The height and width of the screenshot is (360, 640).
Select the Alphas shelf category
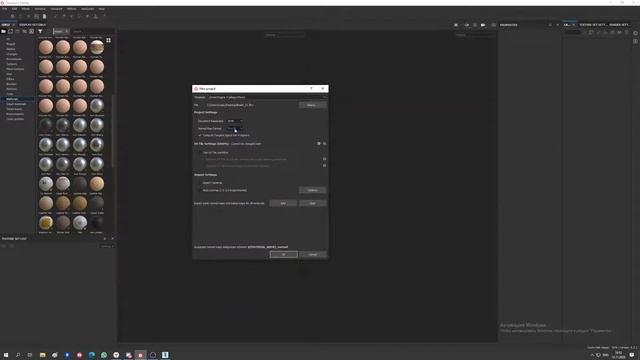pyautogui.click(x=11, y=49)
